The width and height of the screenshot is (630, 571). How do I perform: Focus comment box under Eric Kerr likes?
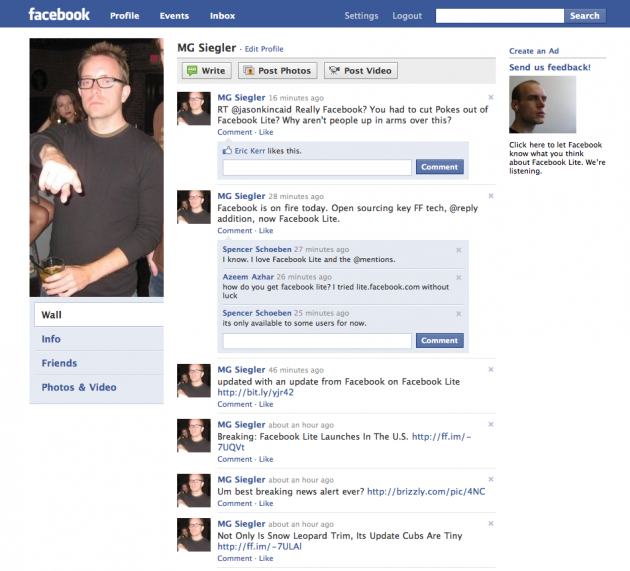(x=317, y=167)
